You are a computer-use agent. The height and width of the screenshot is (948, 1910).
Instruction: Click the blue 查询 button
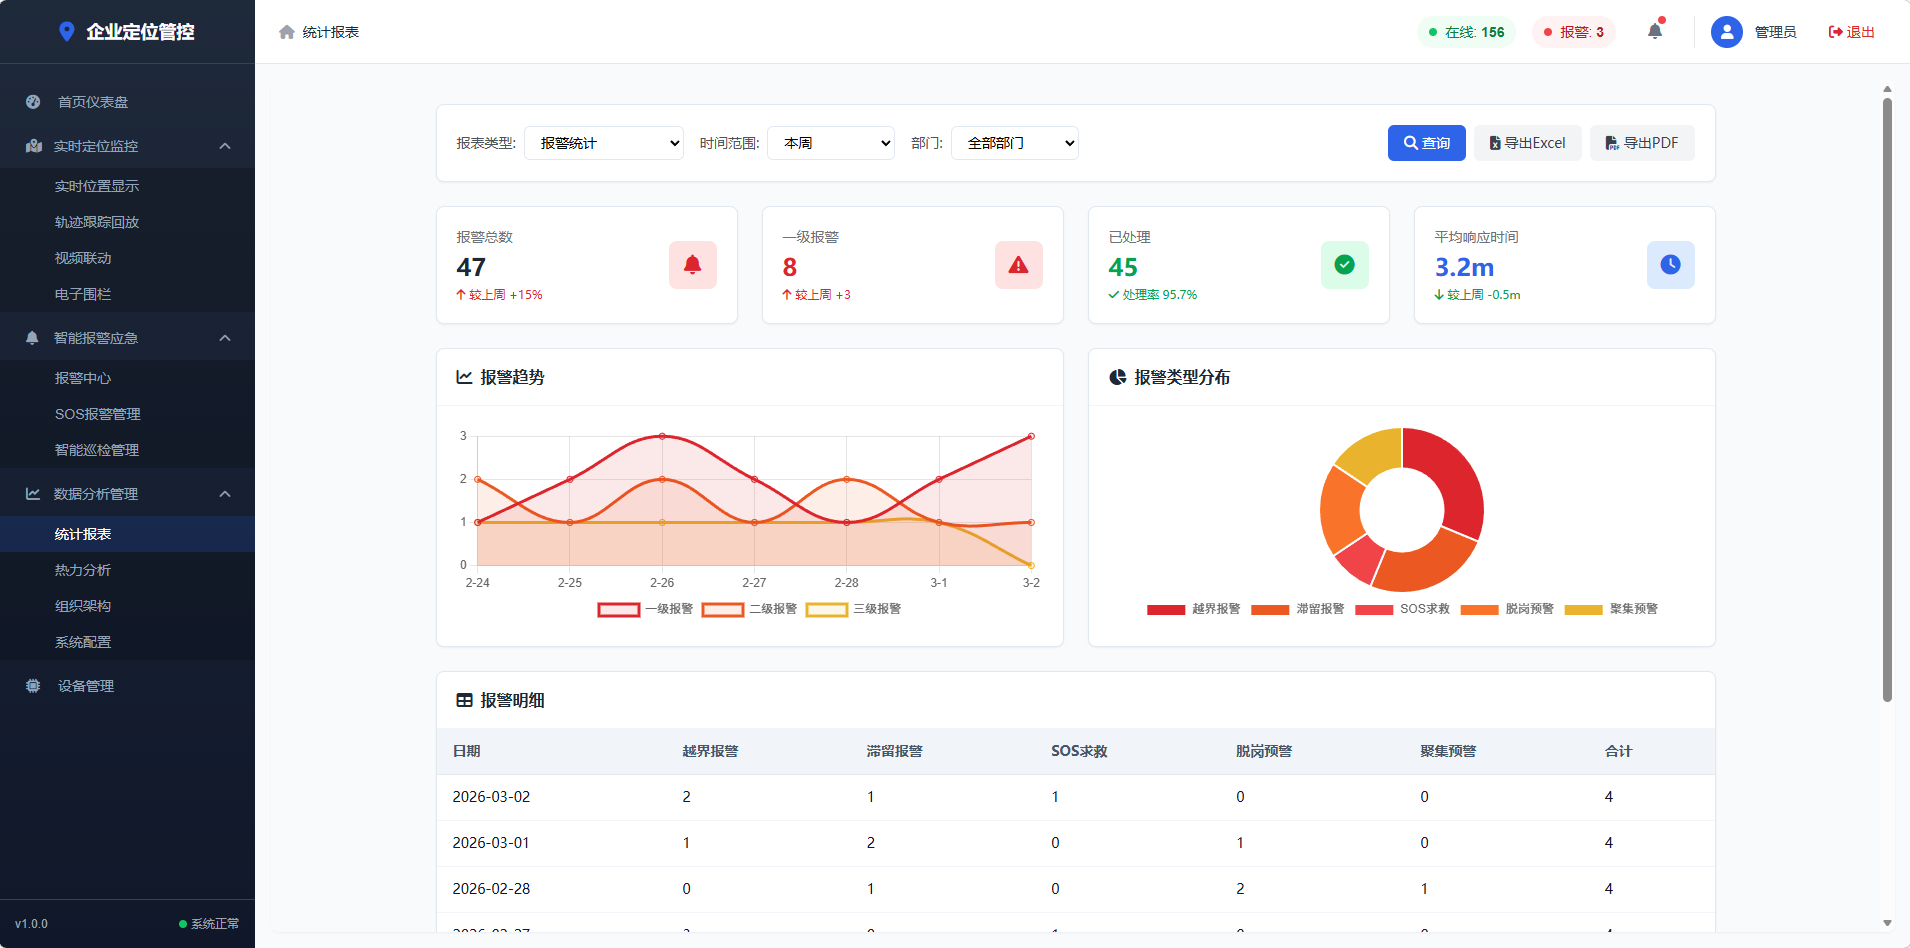click(1426, 143)
